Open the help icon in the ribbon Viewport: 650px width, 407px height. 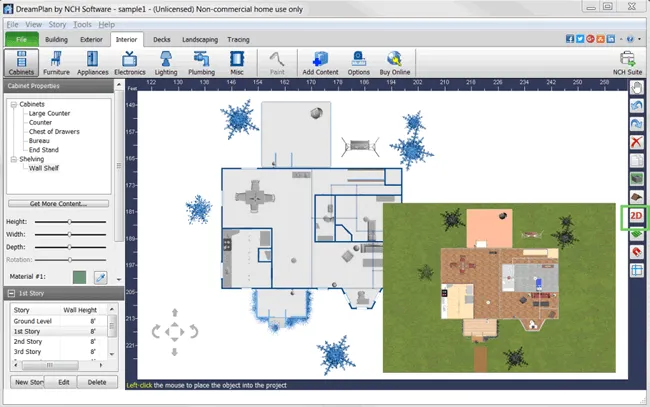(x=630, y=39)
